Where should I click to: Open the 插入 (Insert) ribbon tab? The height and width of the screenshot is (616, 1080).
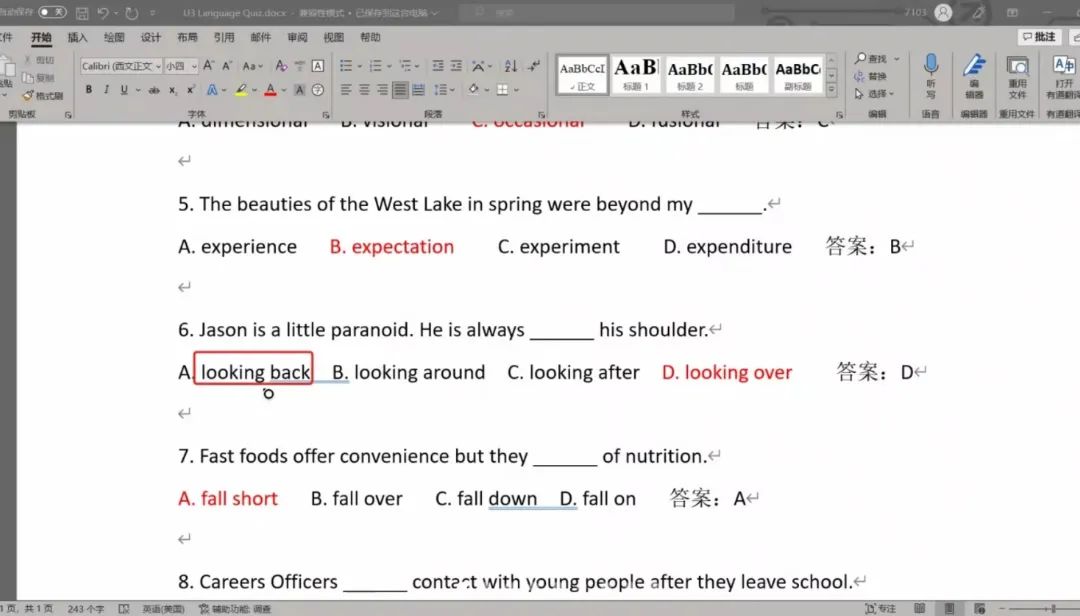point(77,38)
